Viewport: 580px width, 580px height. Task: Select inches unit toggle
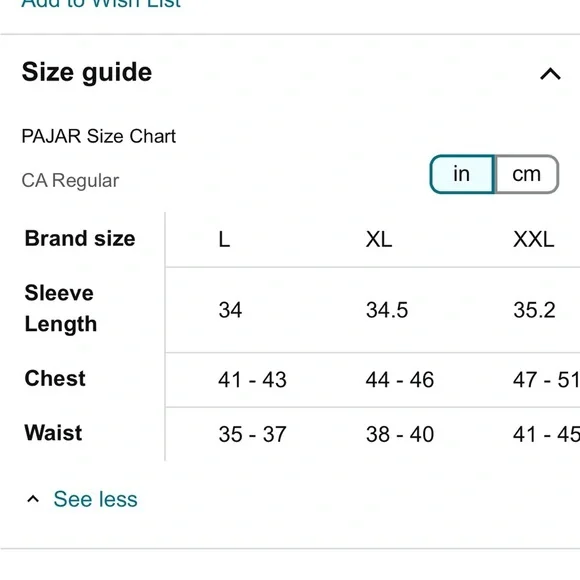[462, 174]
